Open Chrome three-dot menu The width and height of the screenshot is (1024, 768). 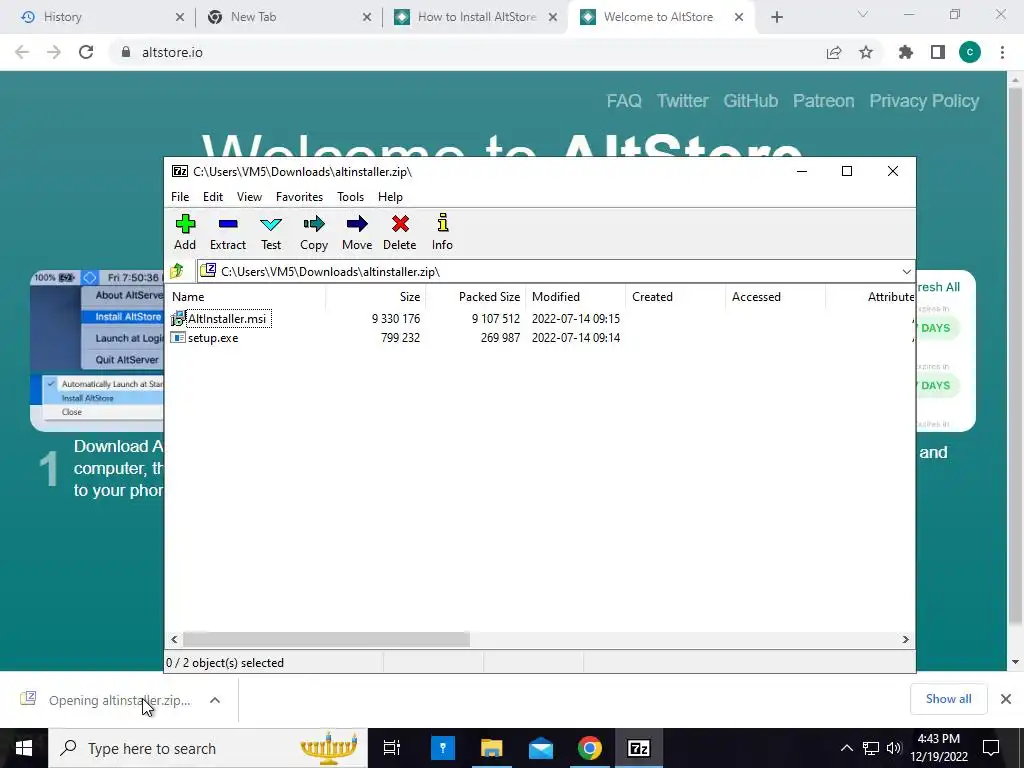[1002, 52]
